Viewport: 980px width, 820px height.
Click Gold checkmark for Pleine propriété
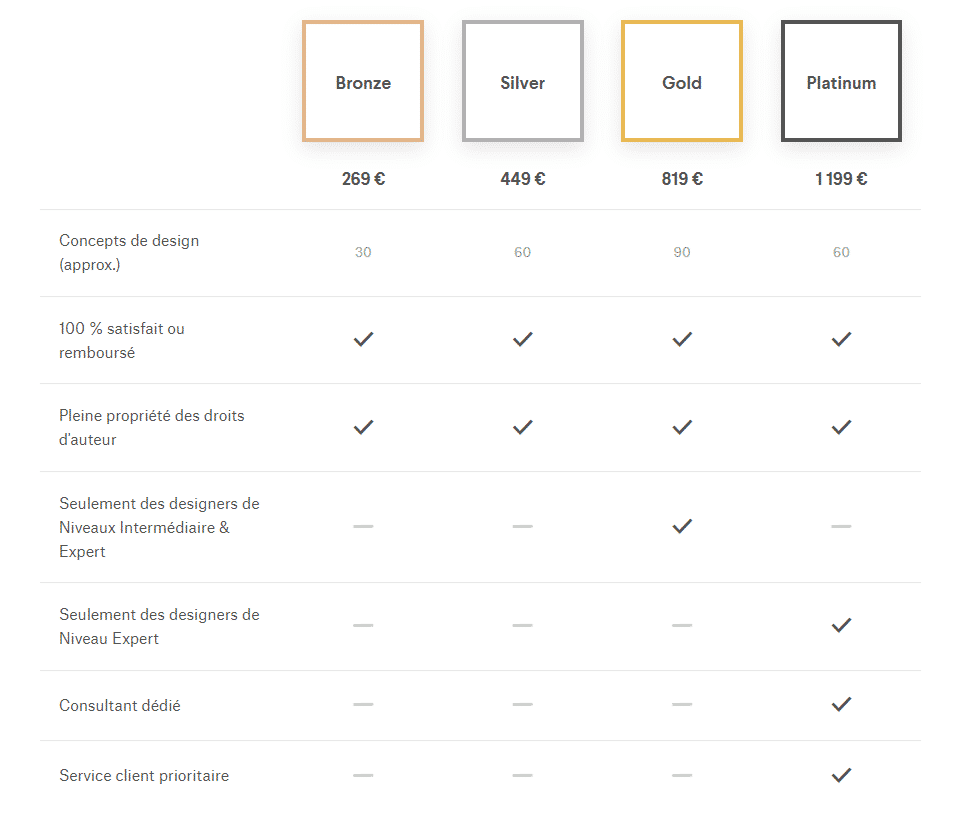coord(682,427)
